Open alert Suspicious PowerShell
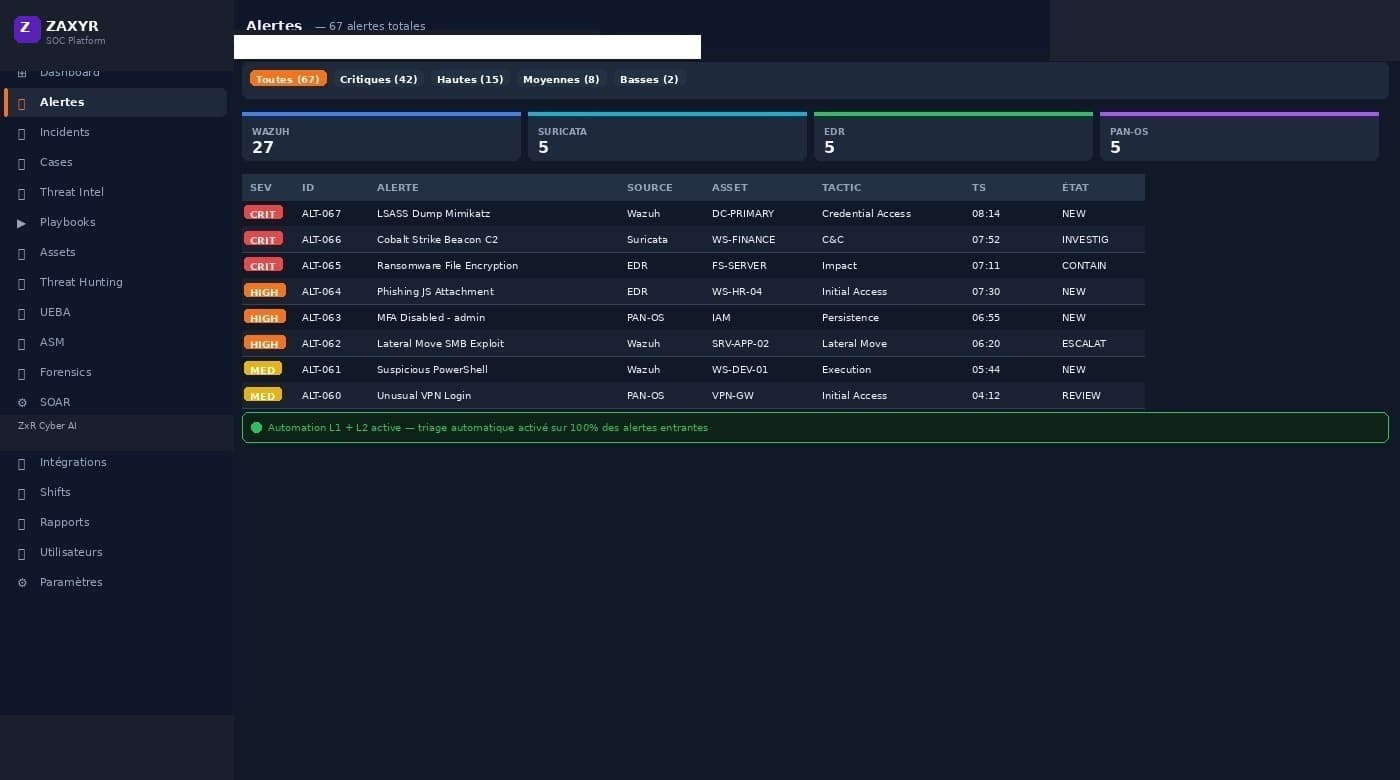Image resolution: width=1400 pixels, height=780 pixels. [432, 370]
